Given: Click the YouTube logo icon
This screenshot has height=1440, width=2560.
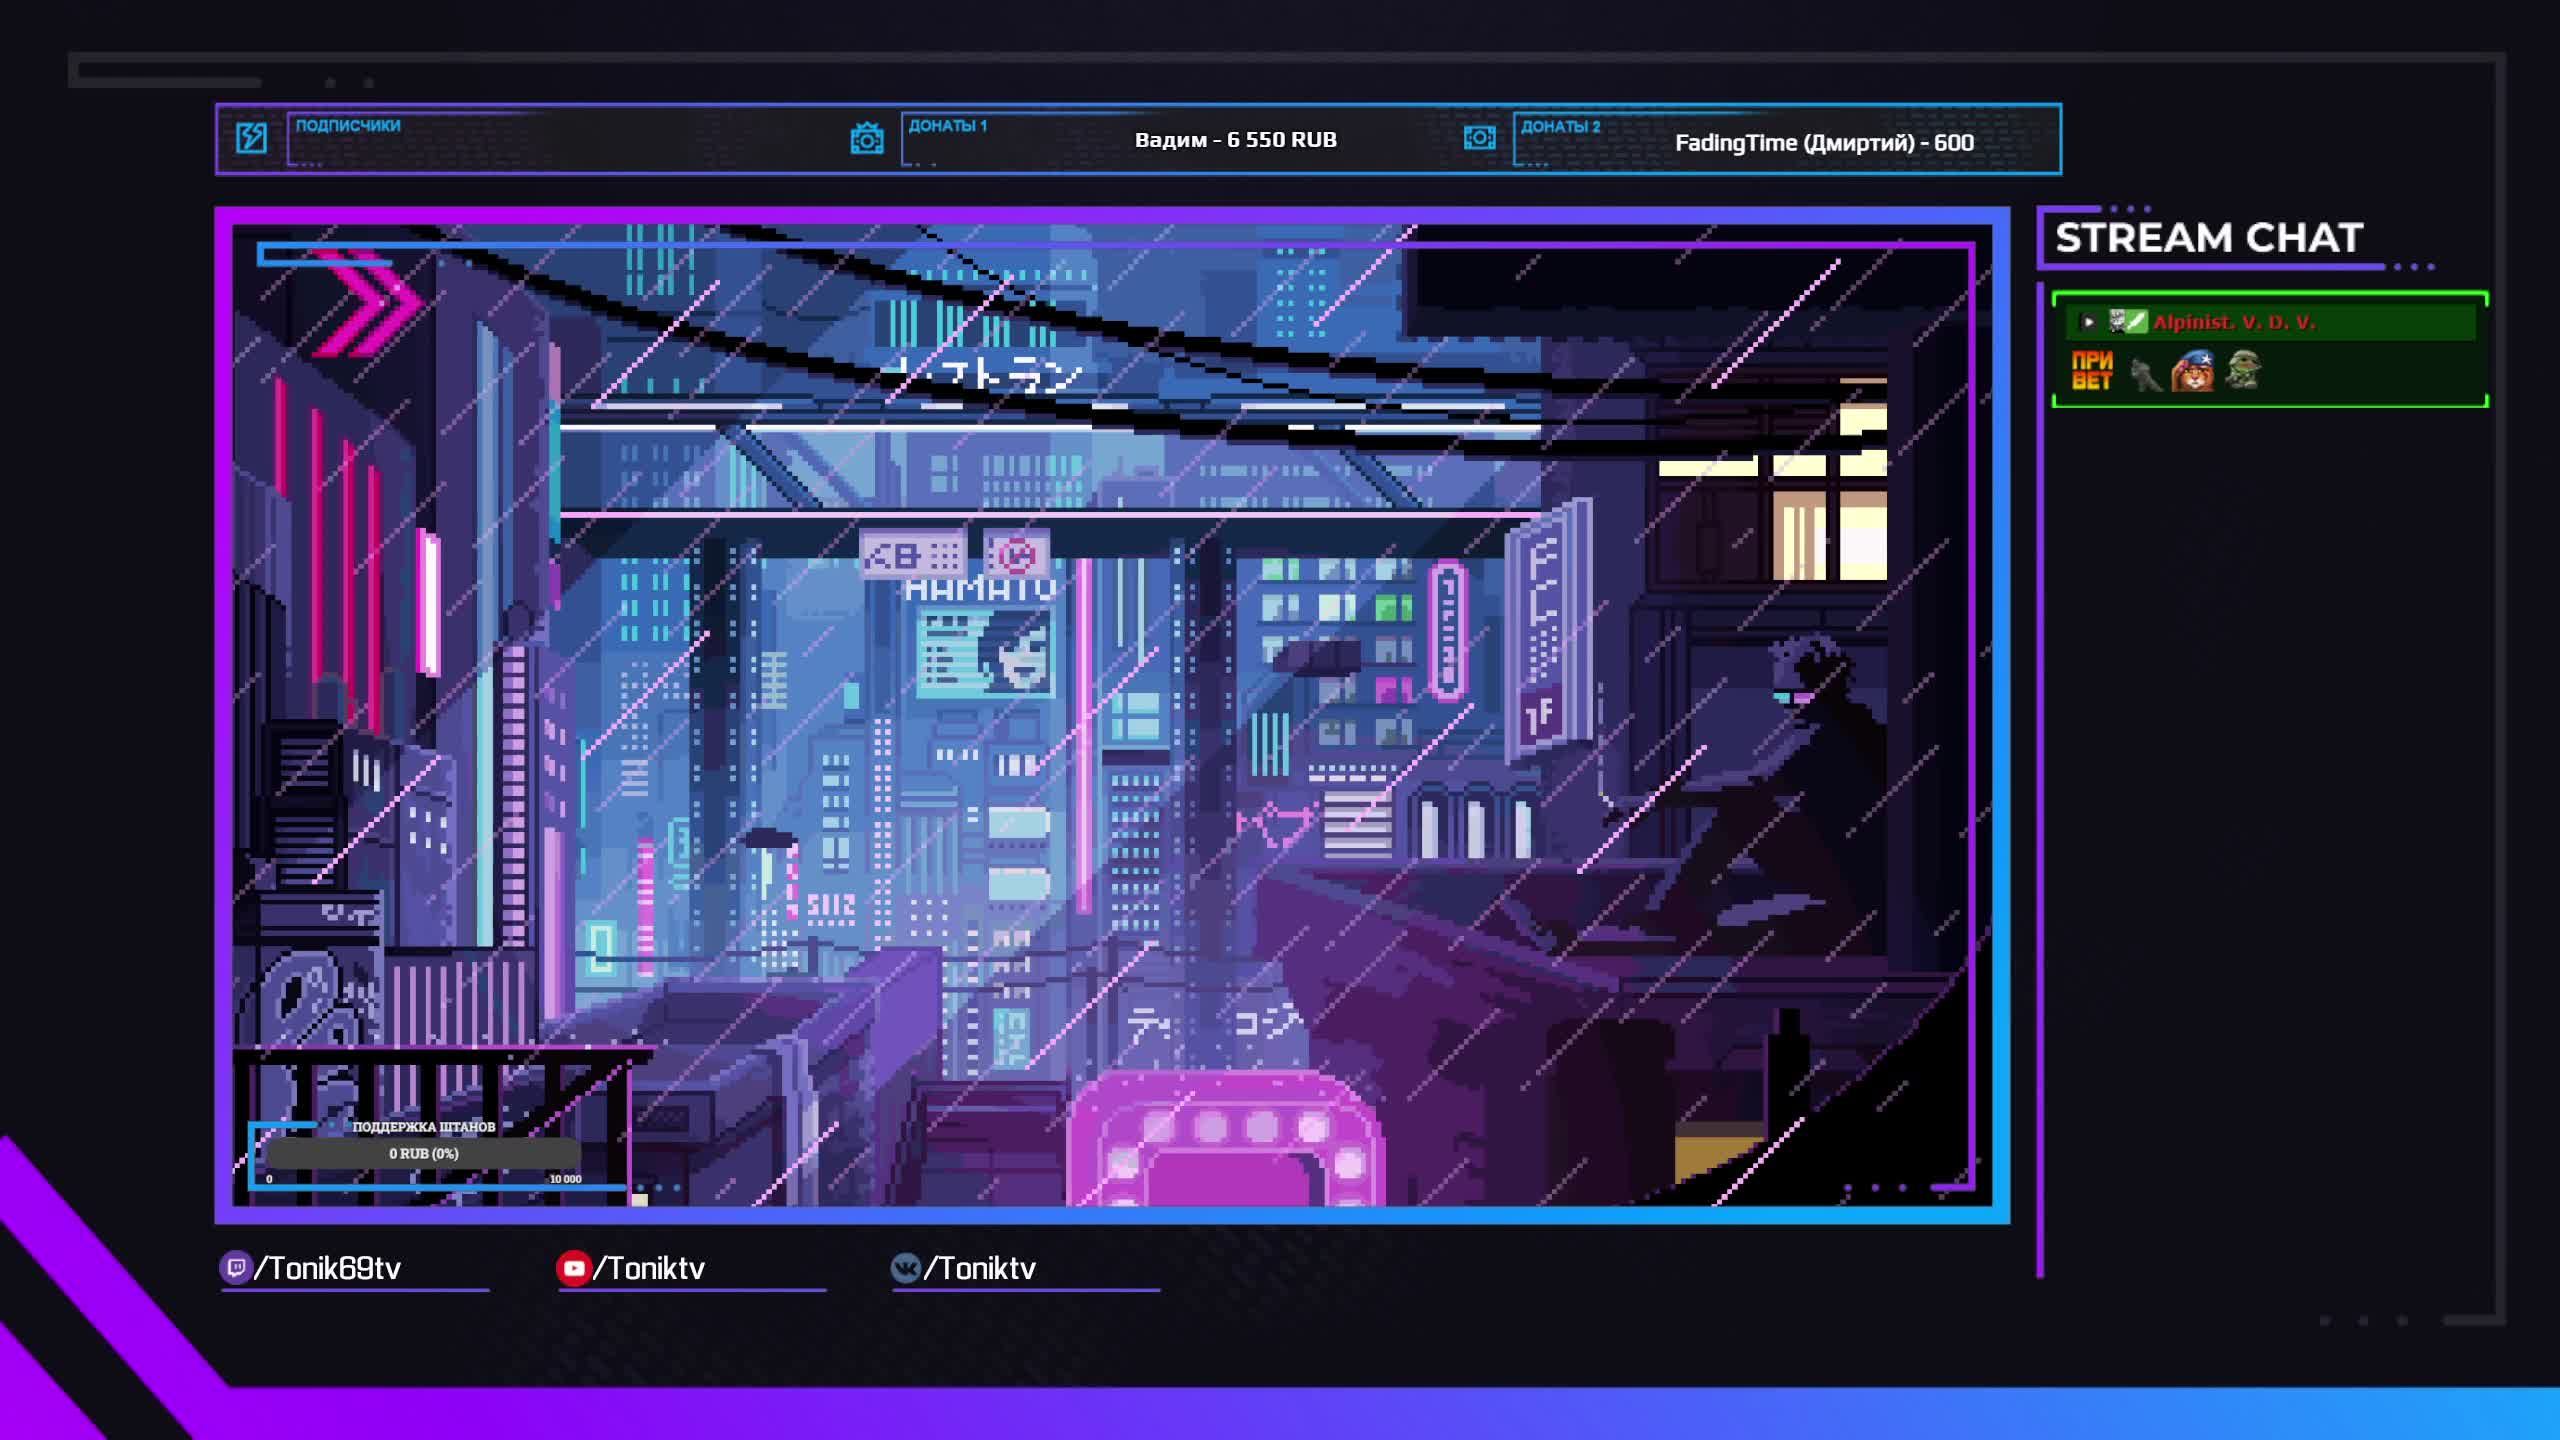Looking at the screenshot, I should point(574,1268).
